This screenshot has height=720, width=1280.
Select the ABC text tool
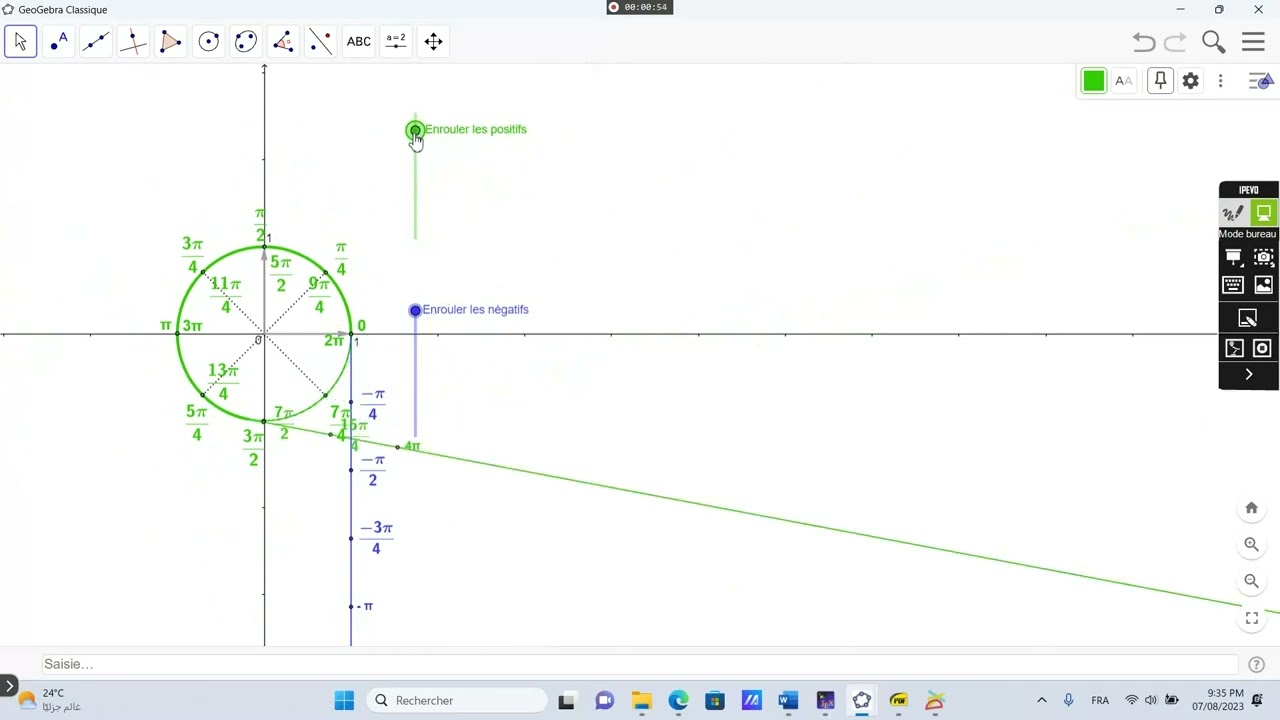tap(358, 41)
